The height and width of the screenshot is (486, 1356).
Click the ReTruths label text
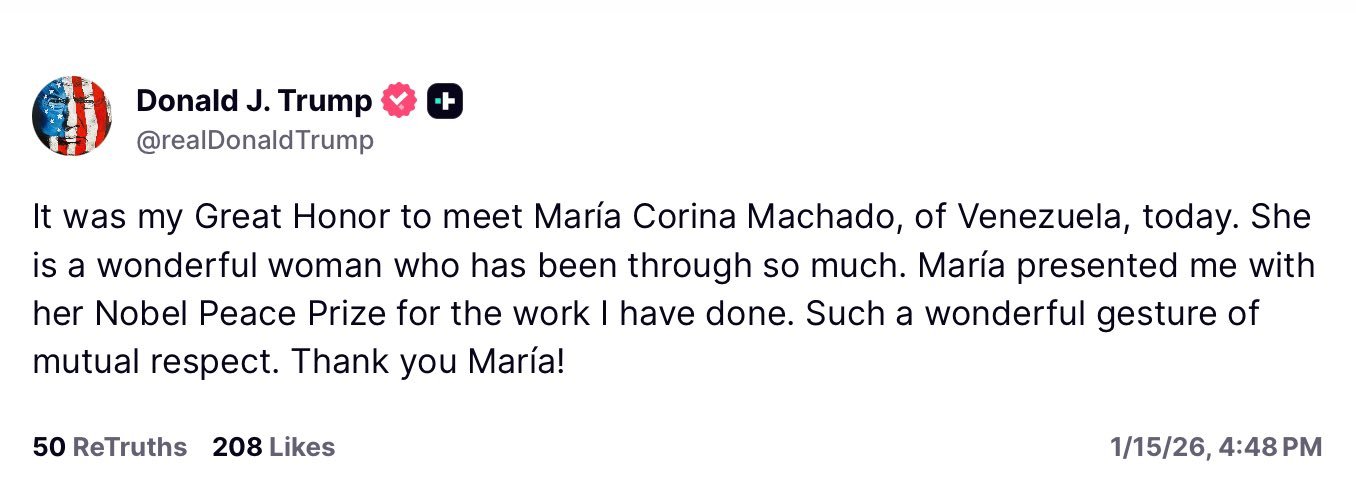(130, 447)
